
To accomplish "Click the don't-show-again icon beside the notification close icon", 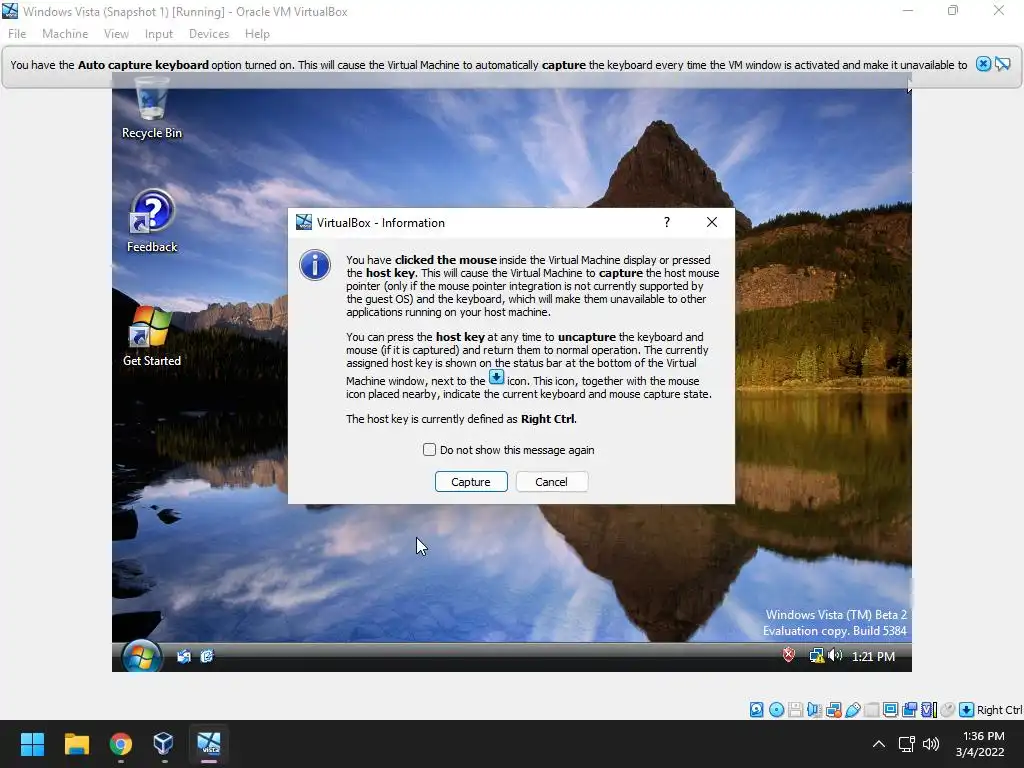I will 1002,64.
